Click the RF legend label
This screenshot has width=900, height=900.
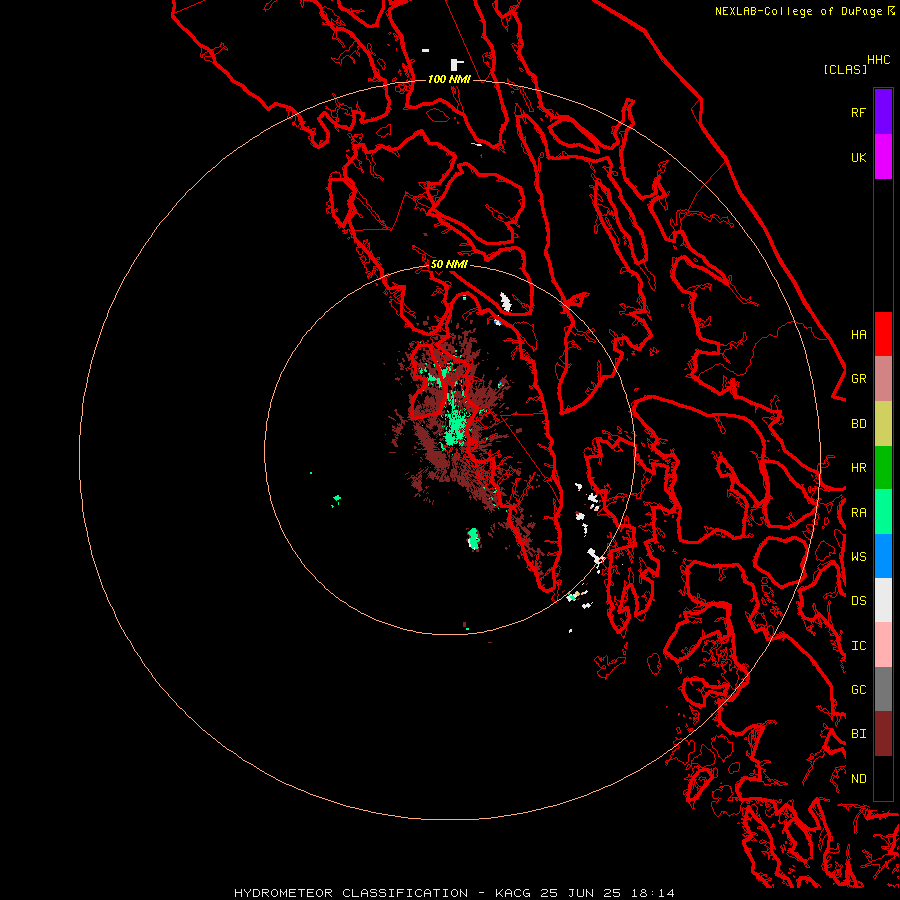tap(858, 112)
